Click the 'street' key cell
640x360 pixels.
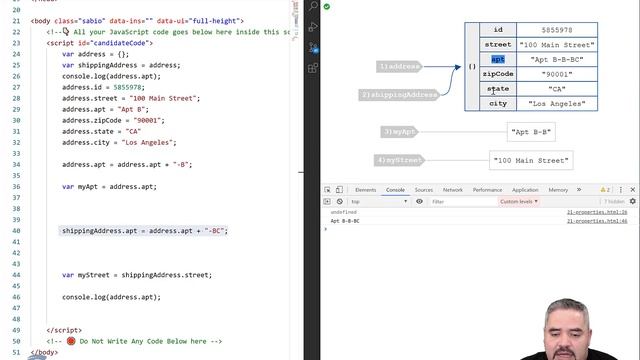point(498,44)
